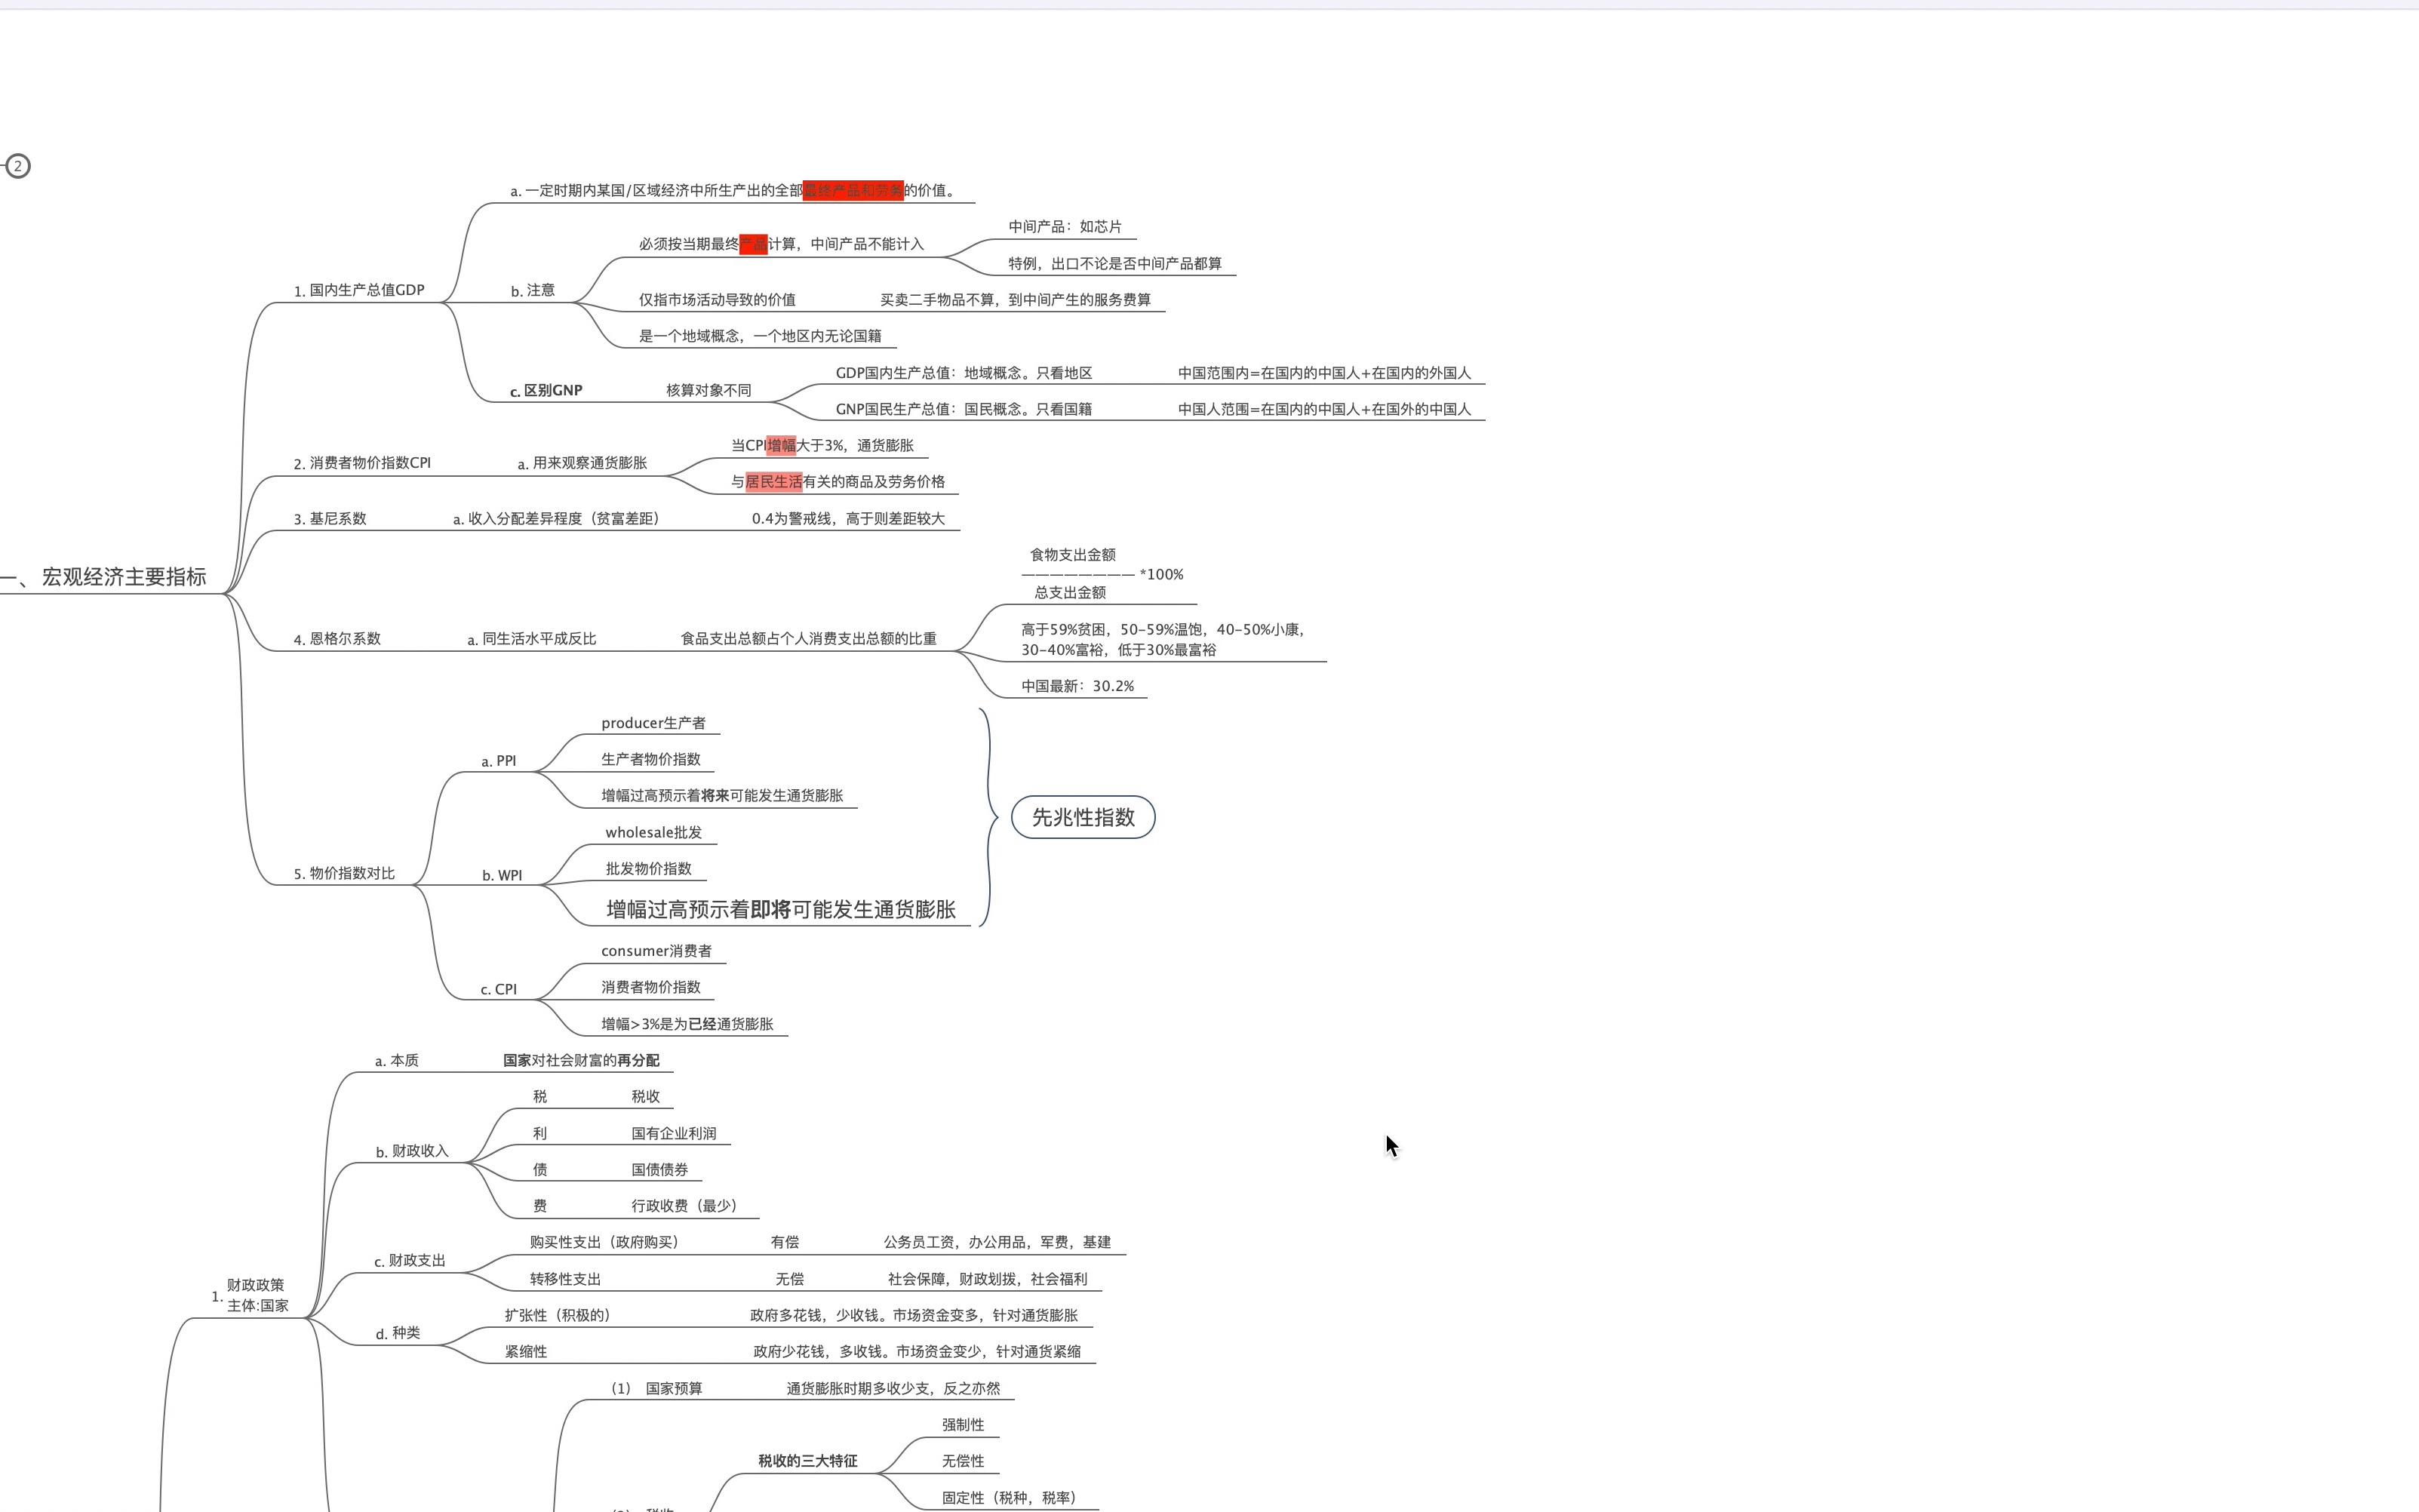
Task: Click the c. 区别GNP bold node
Action: pos(546,390)
